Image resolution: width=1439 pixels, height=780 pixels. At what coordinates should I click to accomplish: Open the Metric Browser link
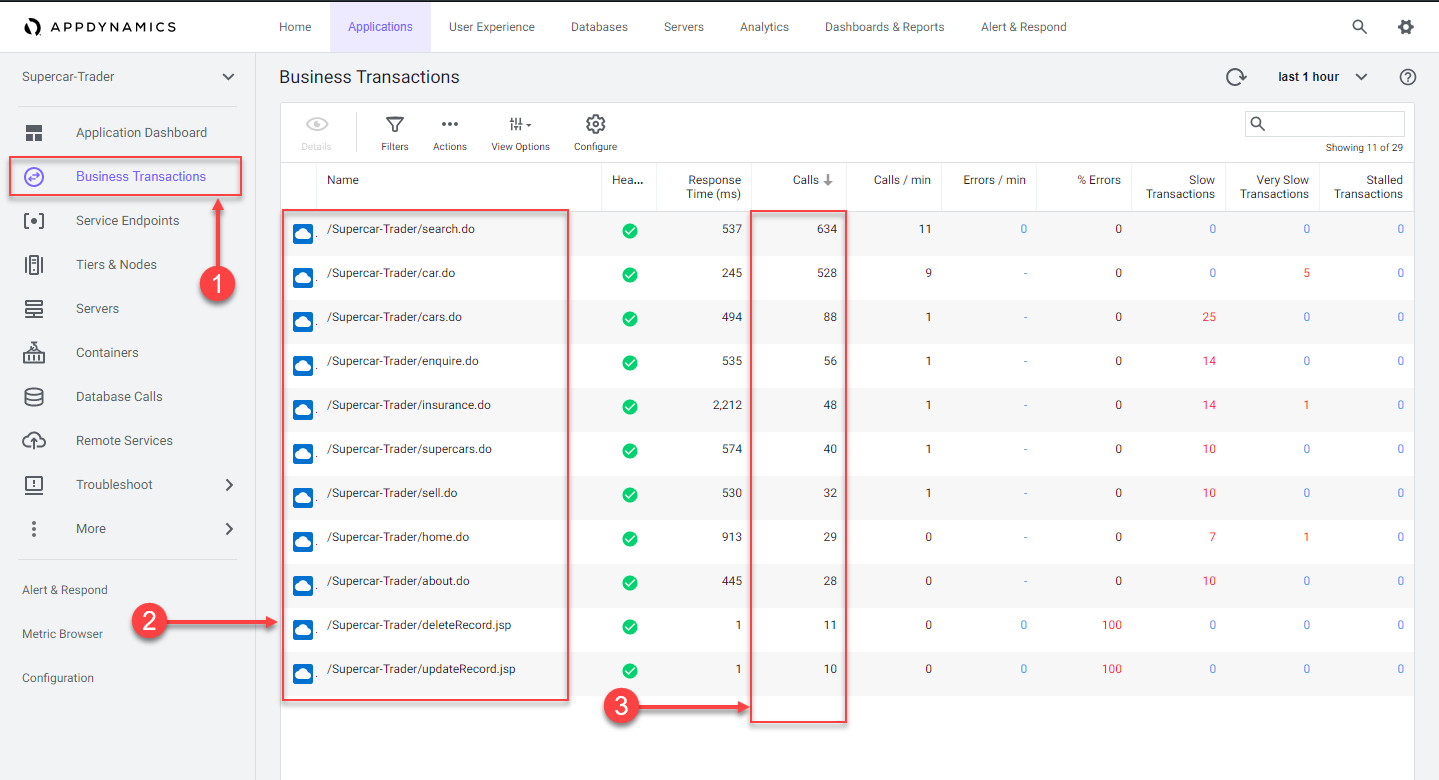(x=62, y=634)
